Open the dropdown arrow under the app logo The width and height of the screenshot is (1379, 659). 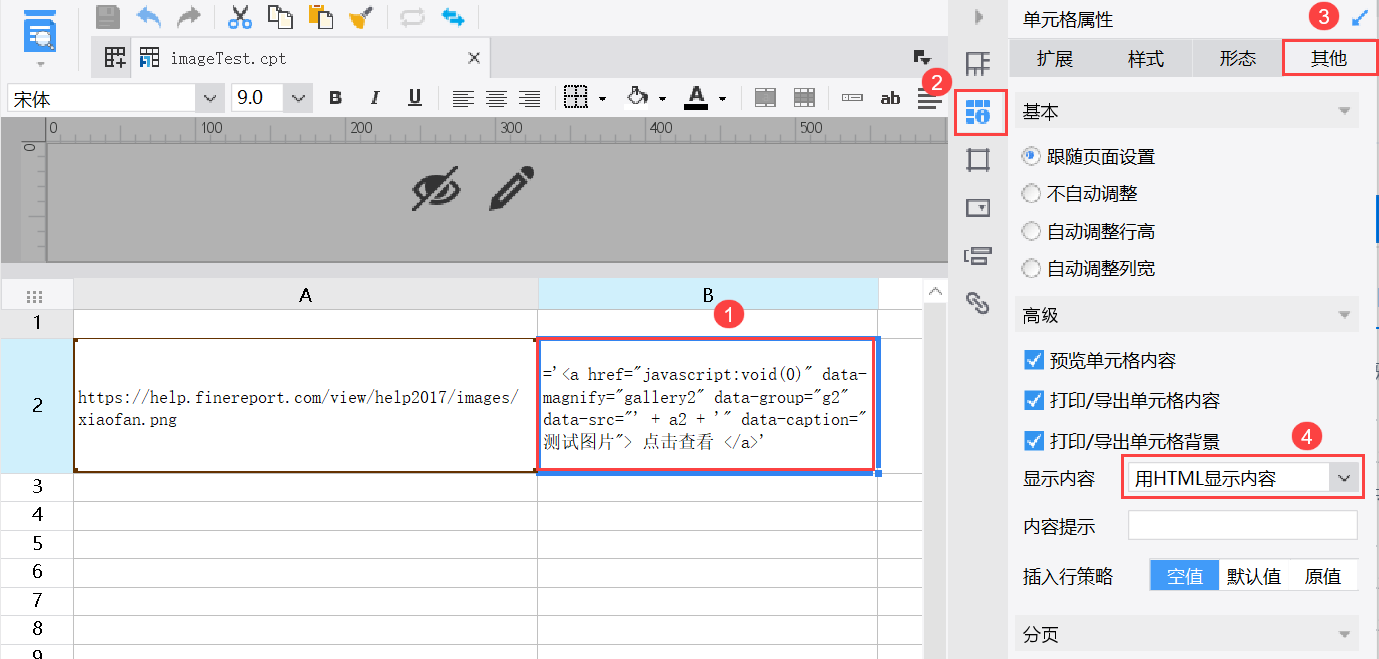(x=41, y=64)
